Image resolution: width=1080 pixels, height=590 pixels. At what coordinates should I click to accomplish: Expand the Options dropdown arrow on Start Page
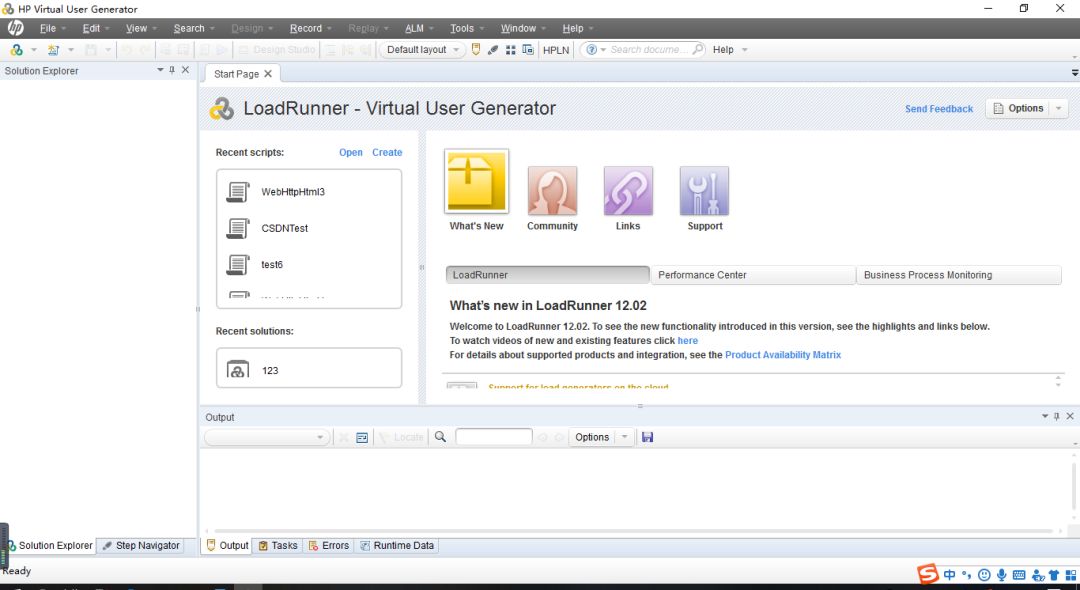click(1058, 109)
